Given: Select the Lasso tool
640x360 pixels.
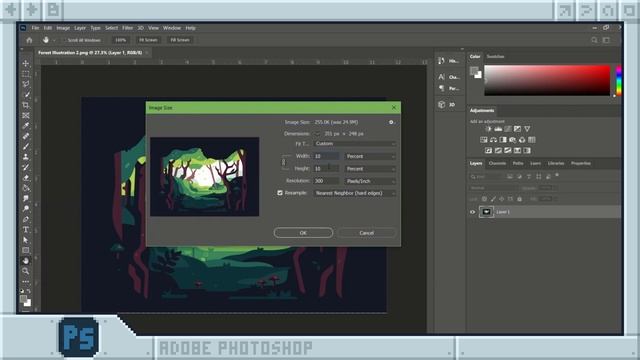Looking at the screenshot, I should [26, 84].
